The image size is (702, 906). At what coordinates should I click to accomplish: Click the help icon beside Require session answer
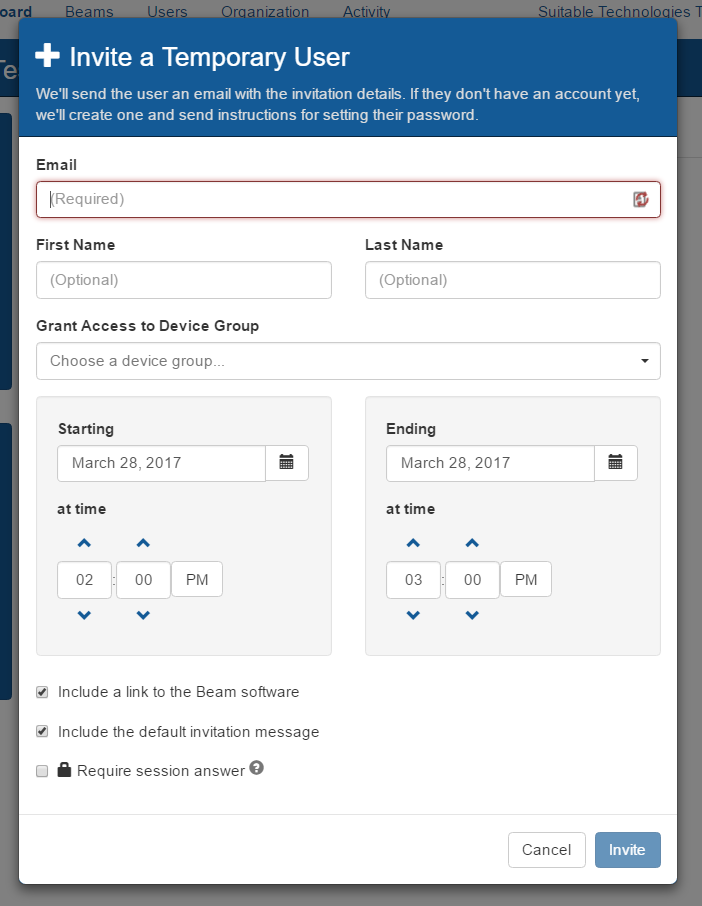pyautogui.click(x=256, y=769)
